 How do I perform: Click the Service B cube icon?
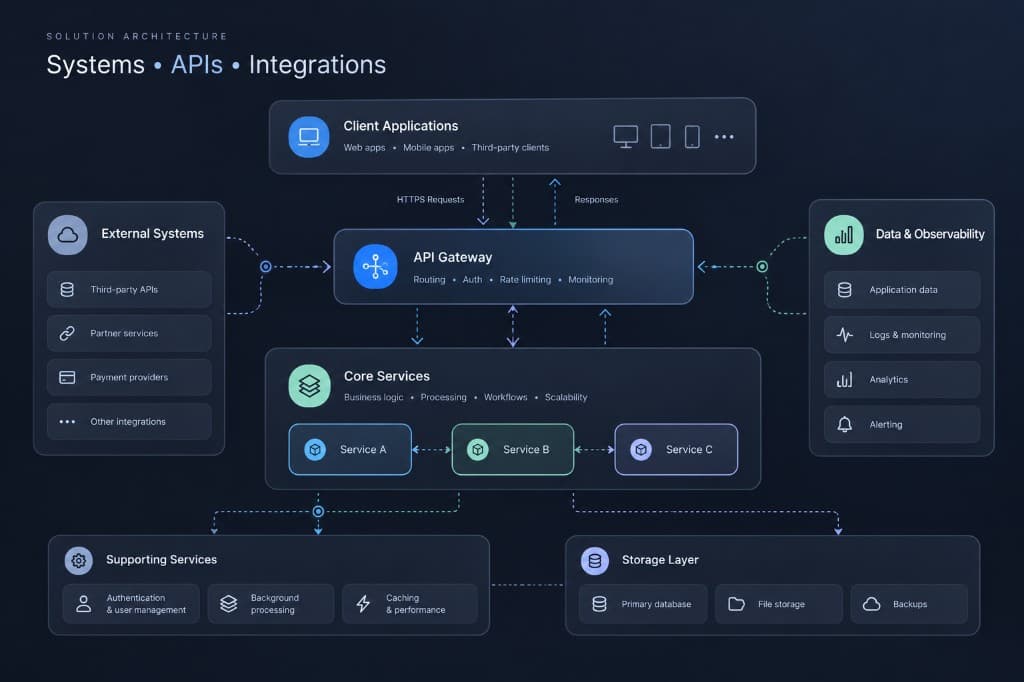tap(477, 449)
